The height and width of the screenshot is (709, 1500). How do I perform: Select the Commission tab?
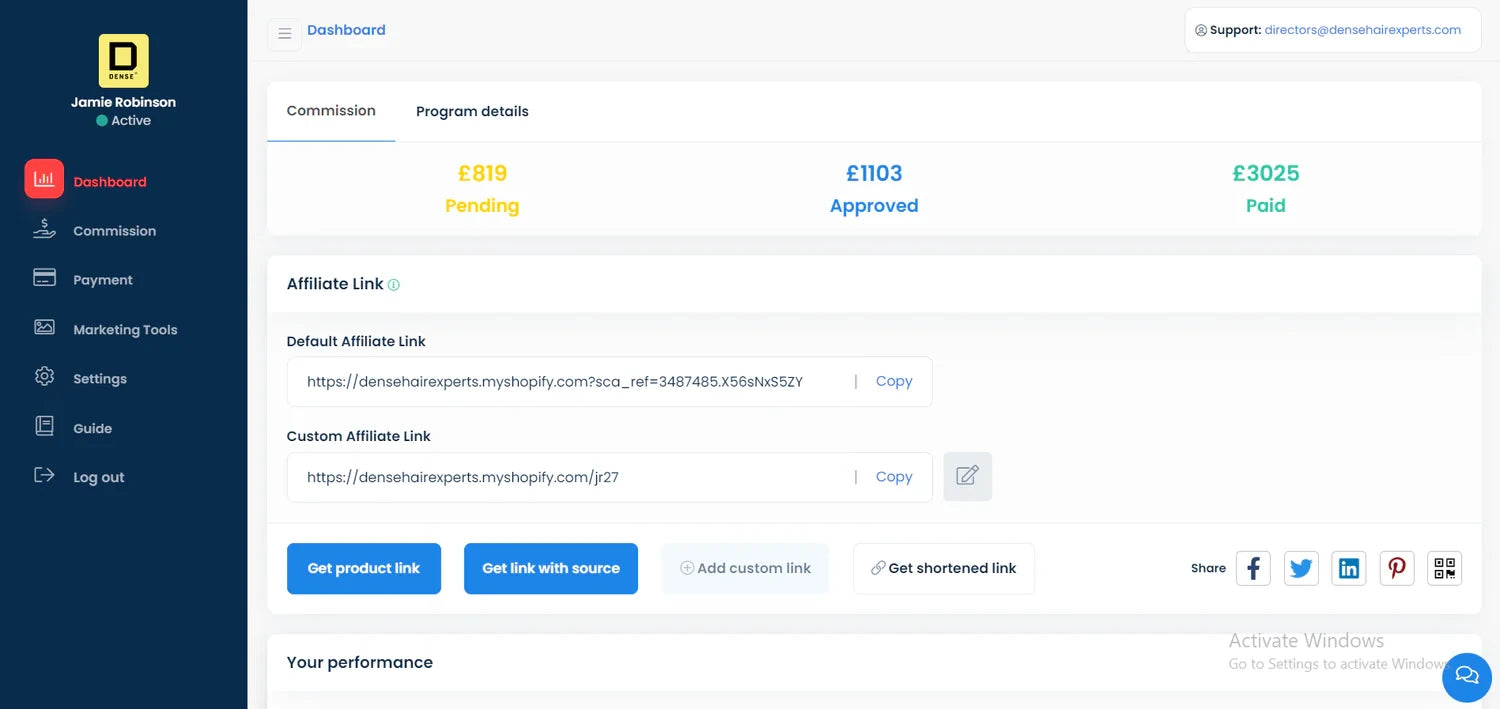point(331,111)
